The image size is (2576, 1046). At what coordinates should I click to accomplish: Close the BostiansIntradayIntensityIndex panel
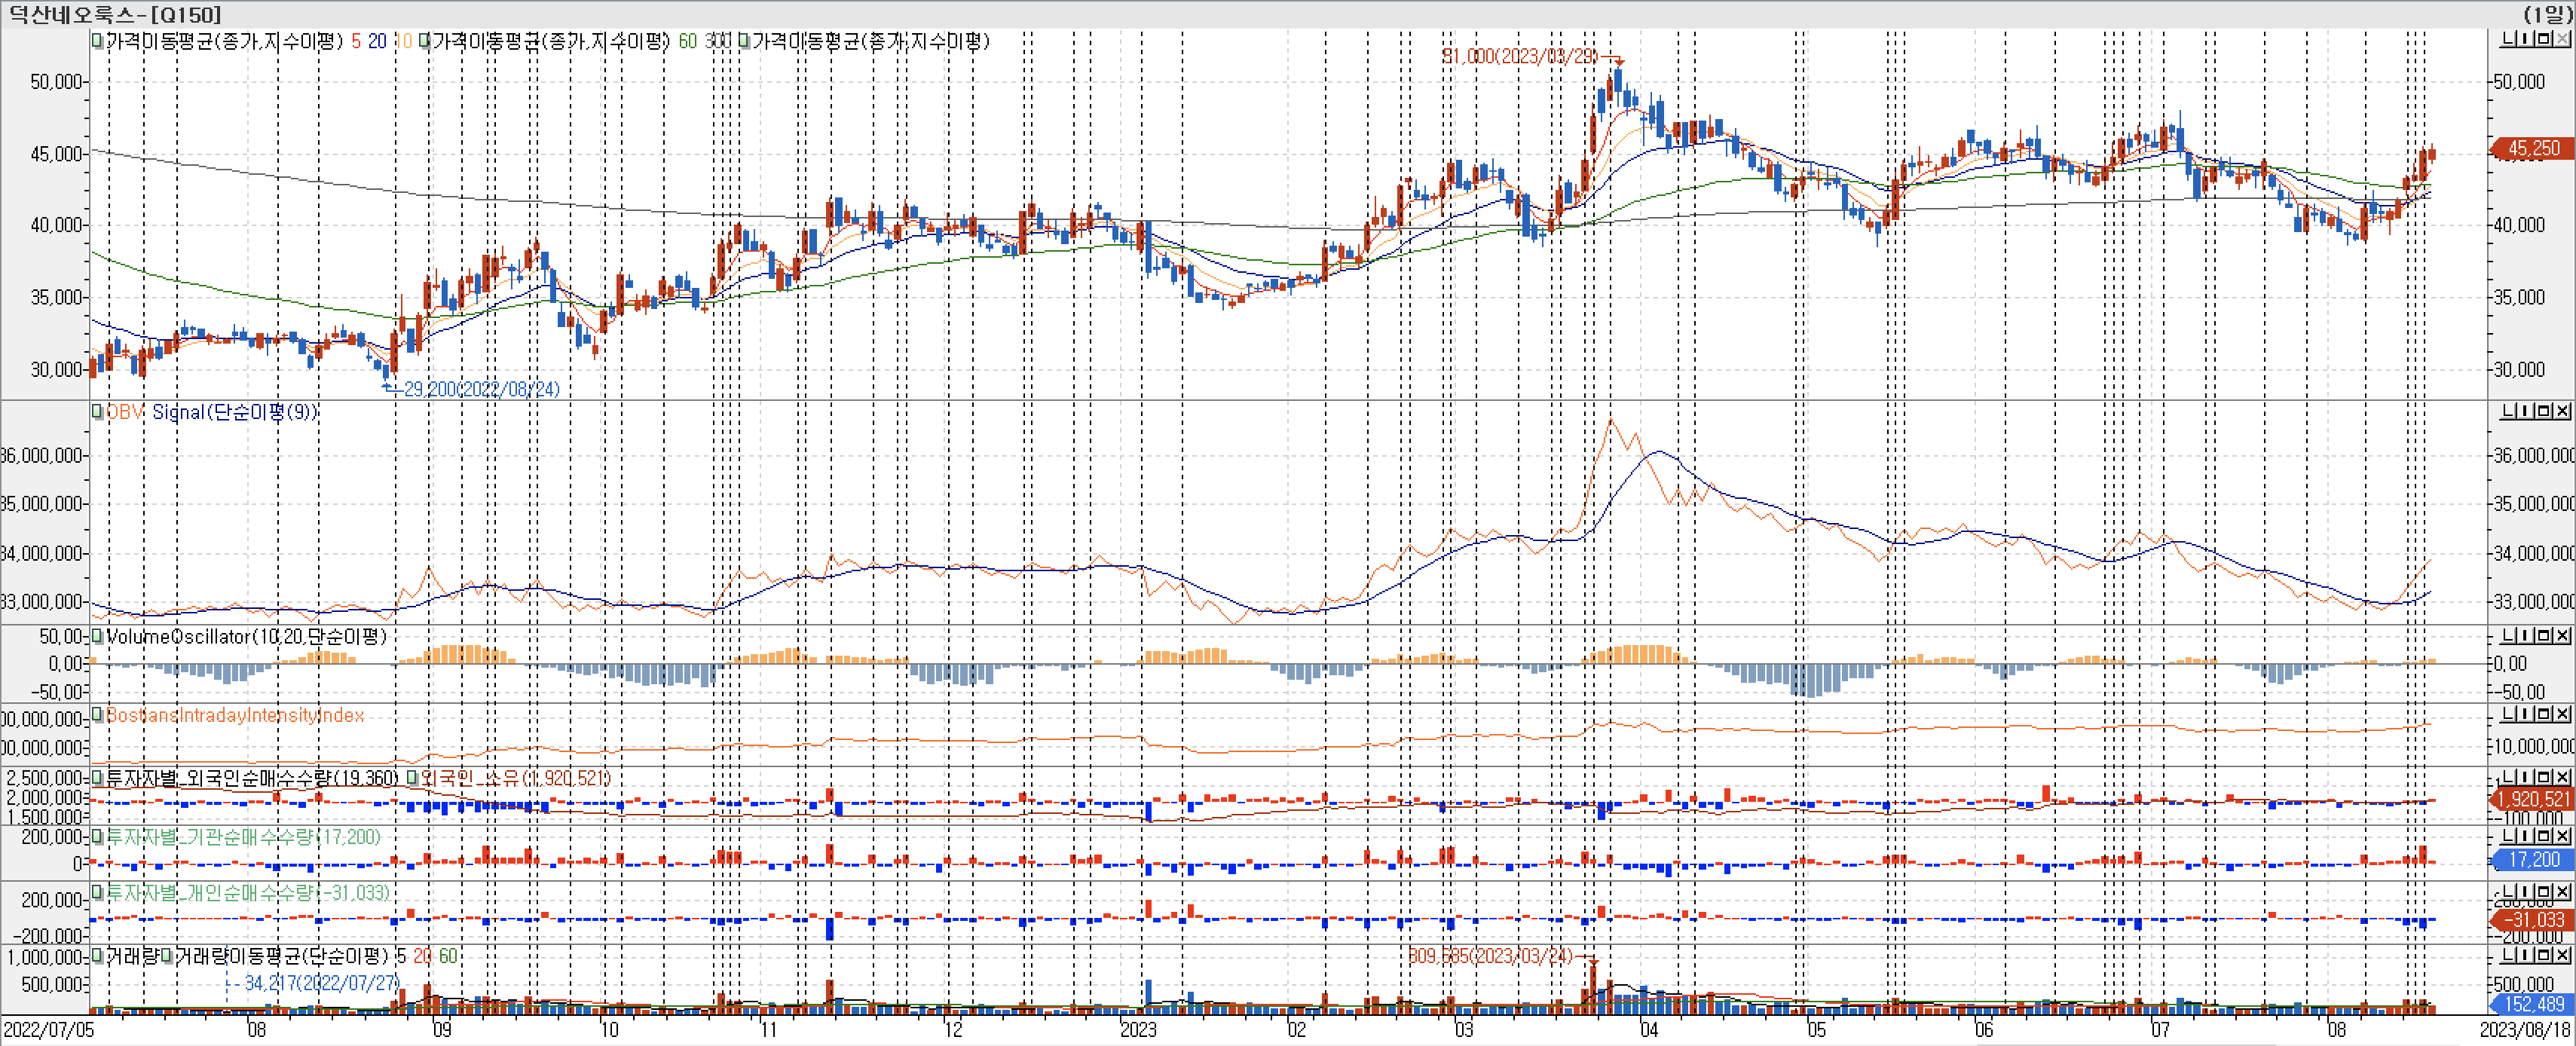2561,714
